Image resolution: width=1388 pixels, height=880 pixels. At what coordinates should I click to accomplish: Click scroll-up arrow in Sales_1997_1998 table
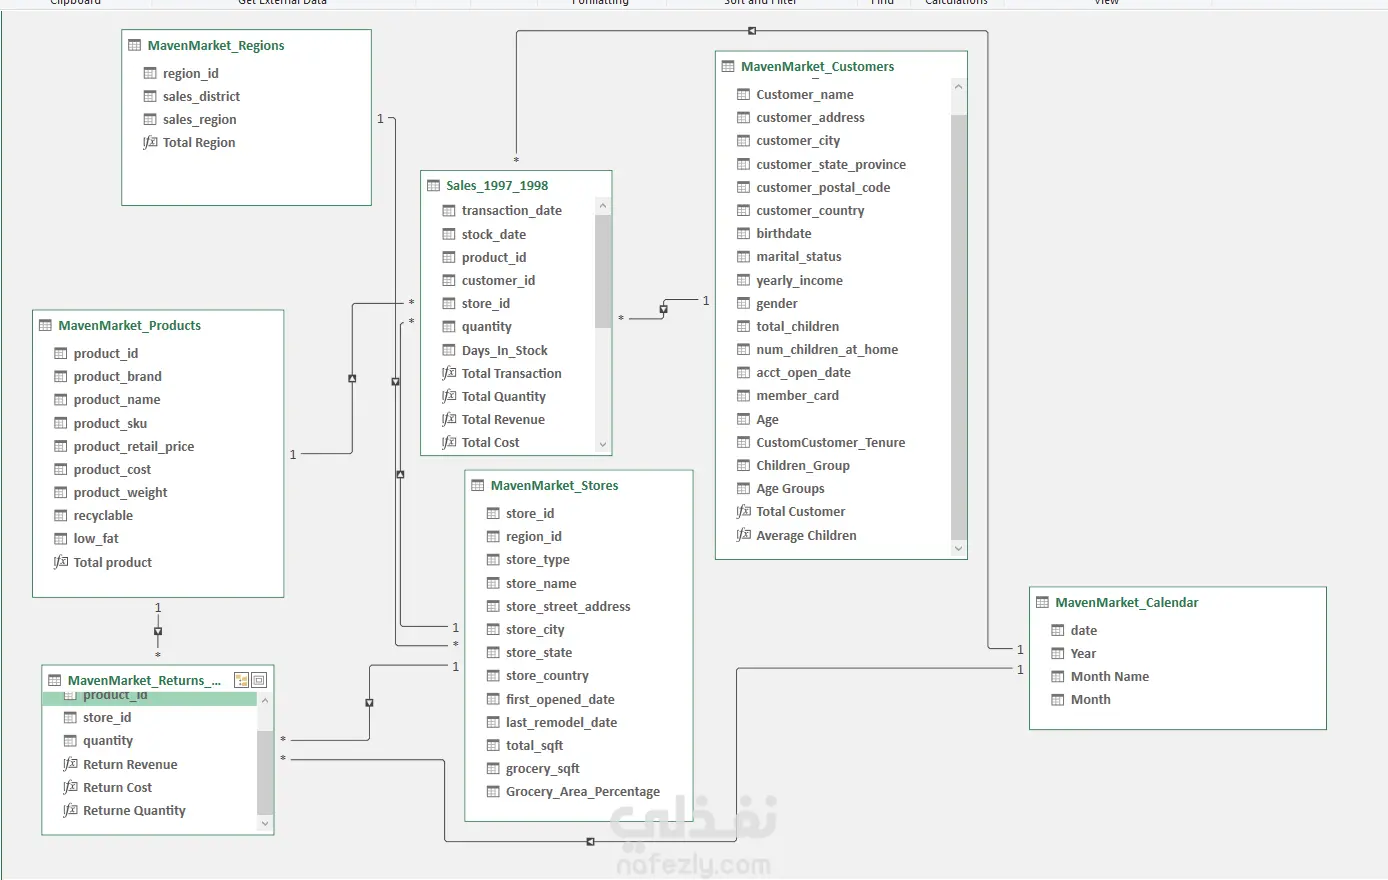coord(602,206)
